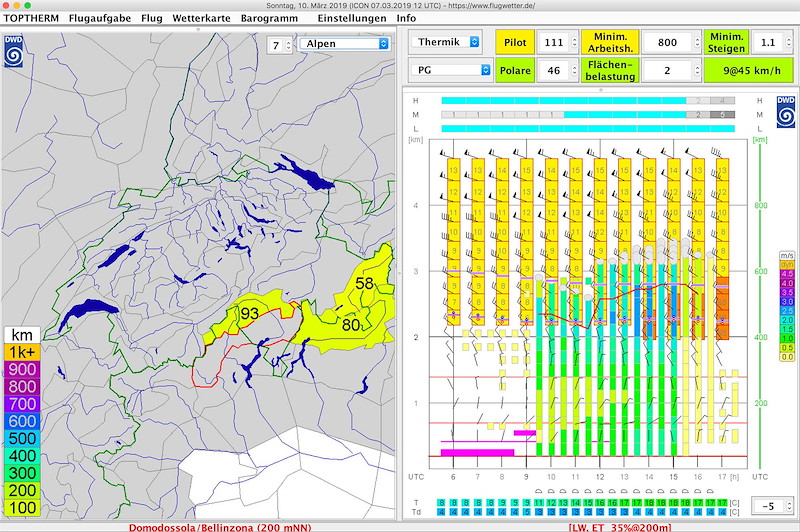Open the Alpen region dropdown
The image size is (800, 532).
pyautogui.click(x=344, y=44)
